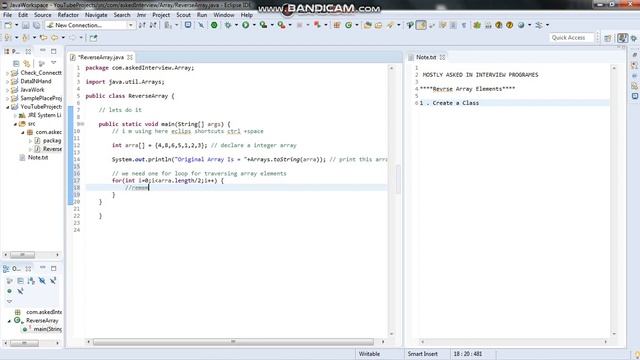Toggle Link with Editor in Package Explorer
Viewport: 640px width, 360px height.
(x=27, y=63)
